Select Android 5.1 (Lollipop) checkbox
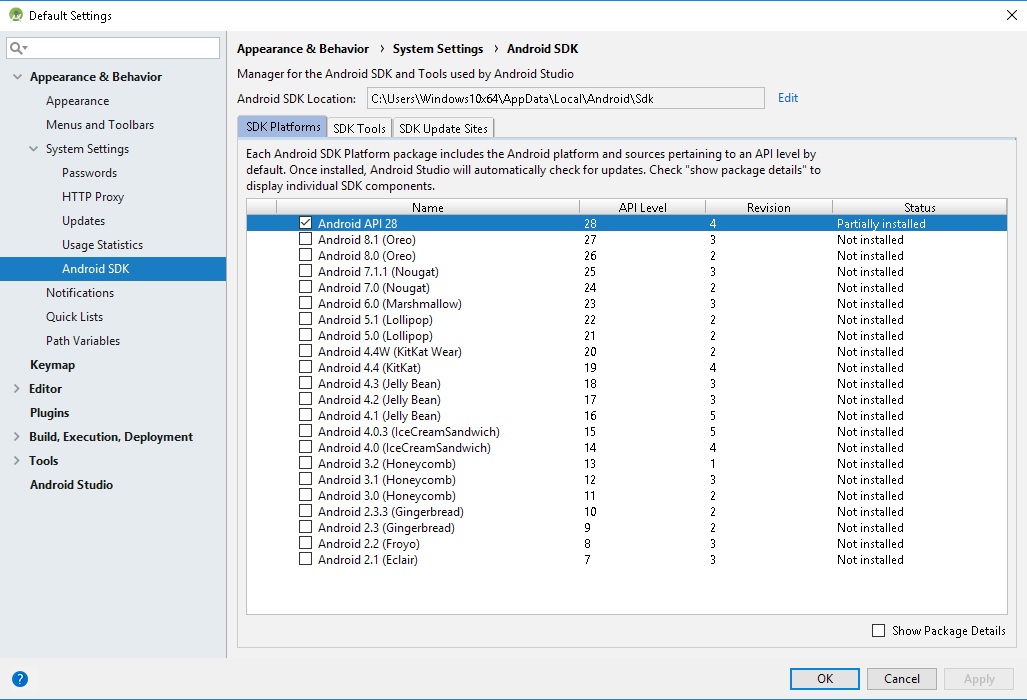The height and width of the screenshot is (700, 1027). pos(305,319)
